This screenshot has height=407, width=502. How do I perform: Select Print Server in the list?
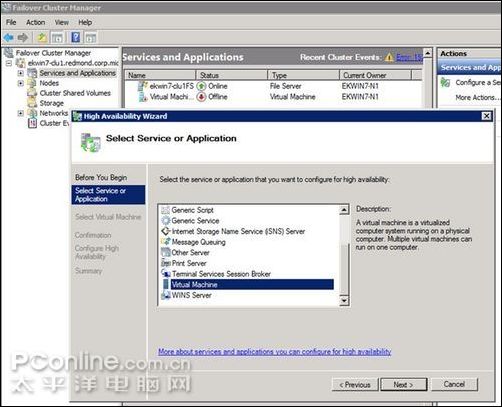189,263
